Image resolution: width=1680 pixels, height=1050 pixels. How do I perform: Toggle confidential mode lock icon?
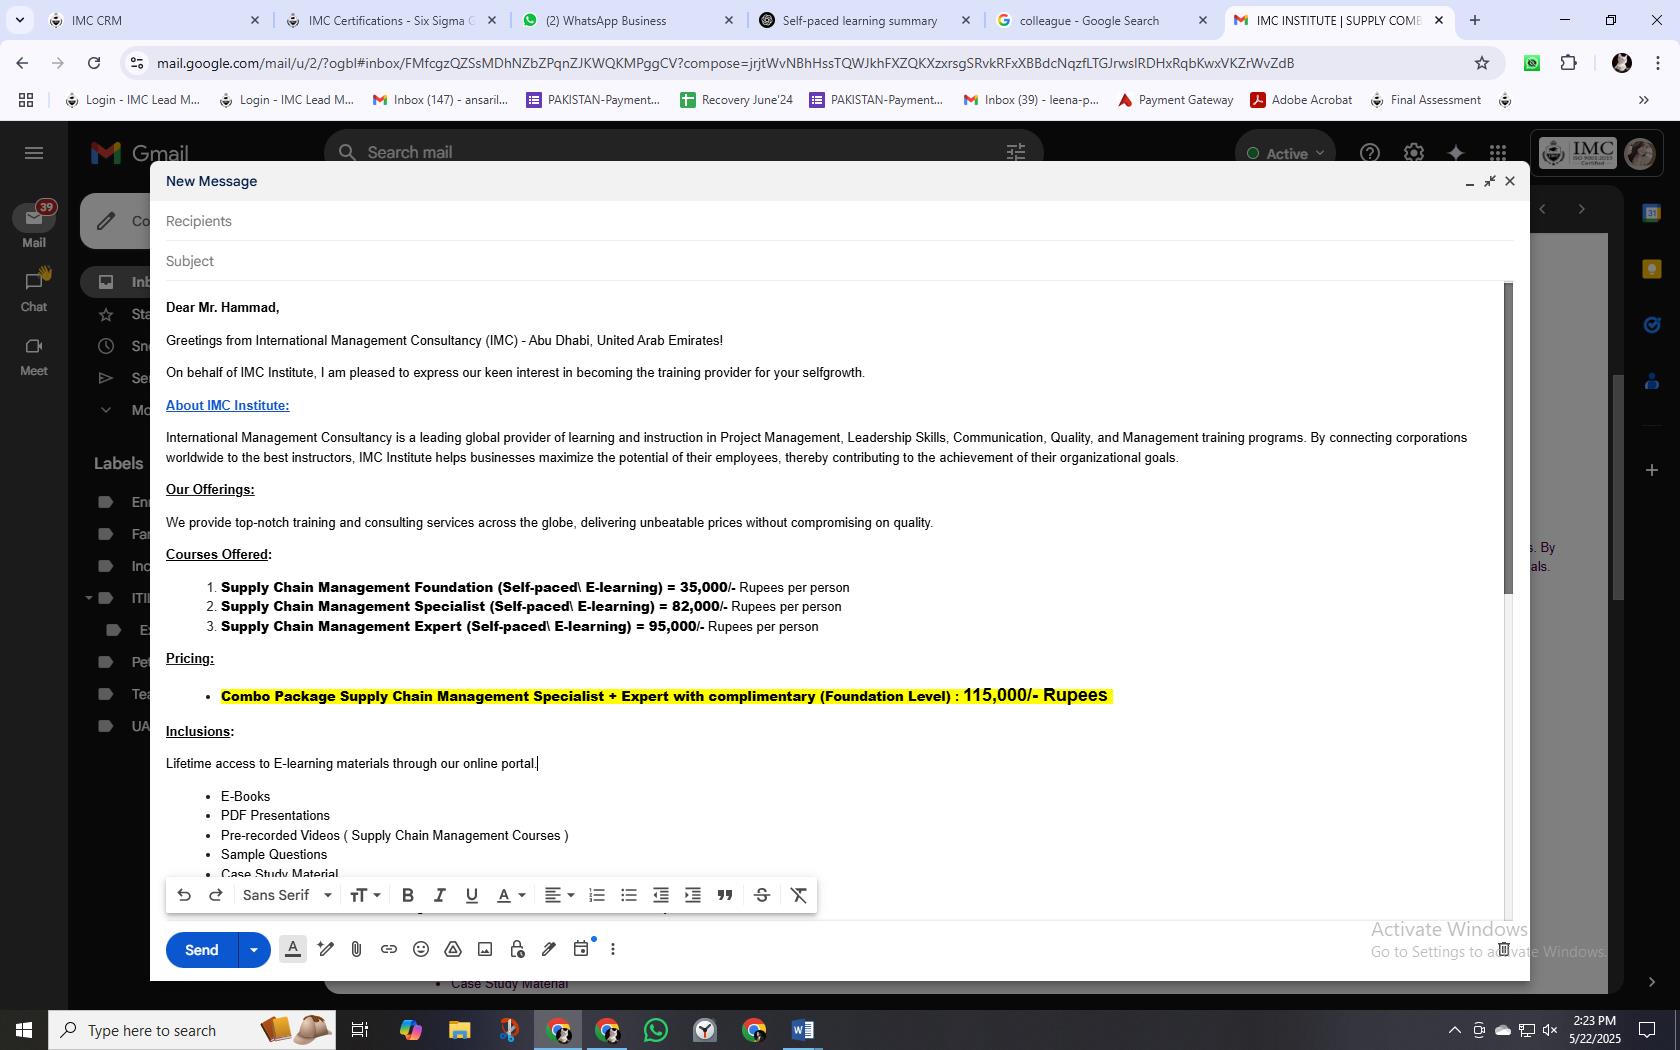[517, 949]
